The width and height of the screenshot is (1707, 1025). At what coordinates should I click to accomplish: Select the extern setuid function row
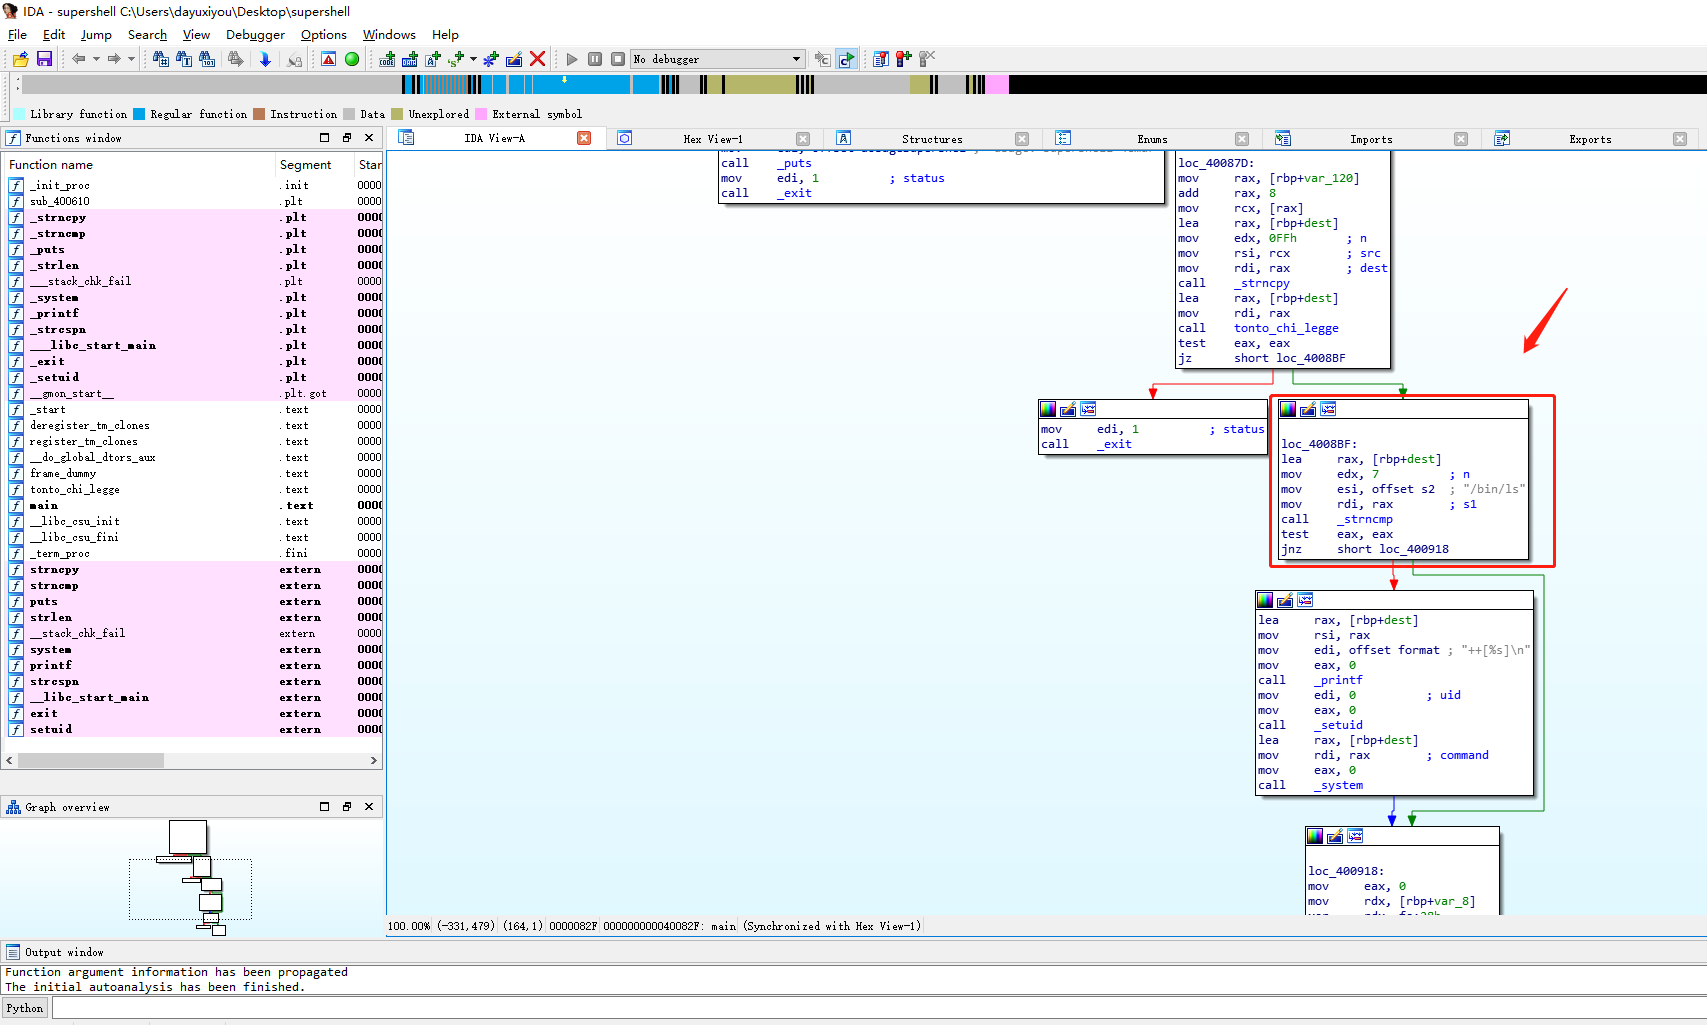tap(195, 729)
